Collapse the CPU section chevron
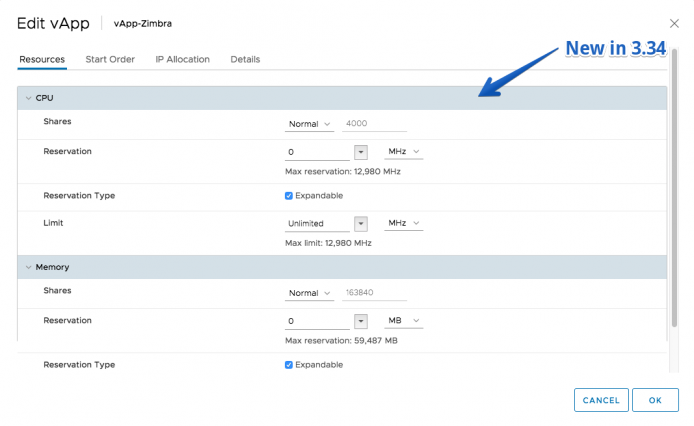Screen dimensions: 694x426 pyautogui.click(x=28, y=98)
